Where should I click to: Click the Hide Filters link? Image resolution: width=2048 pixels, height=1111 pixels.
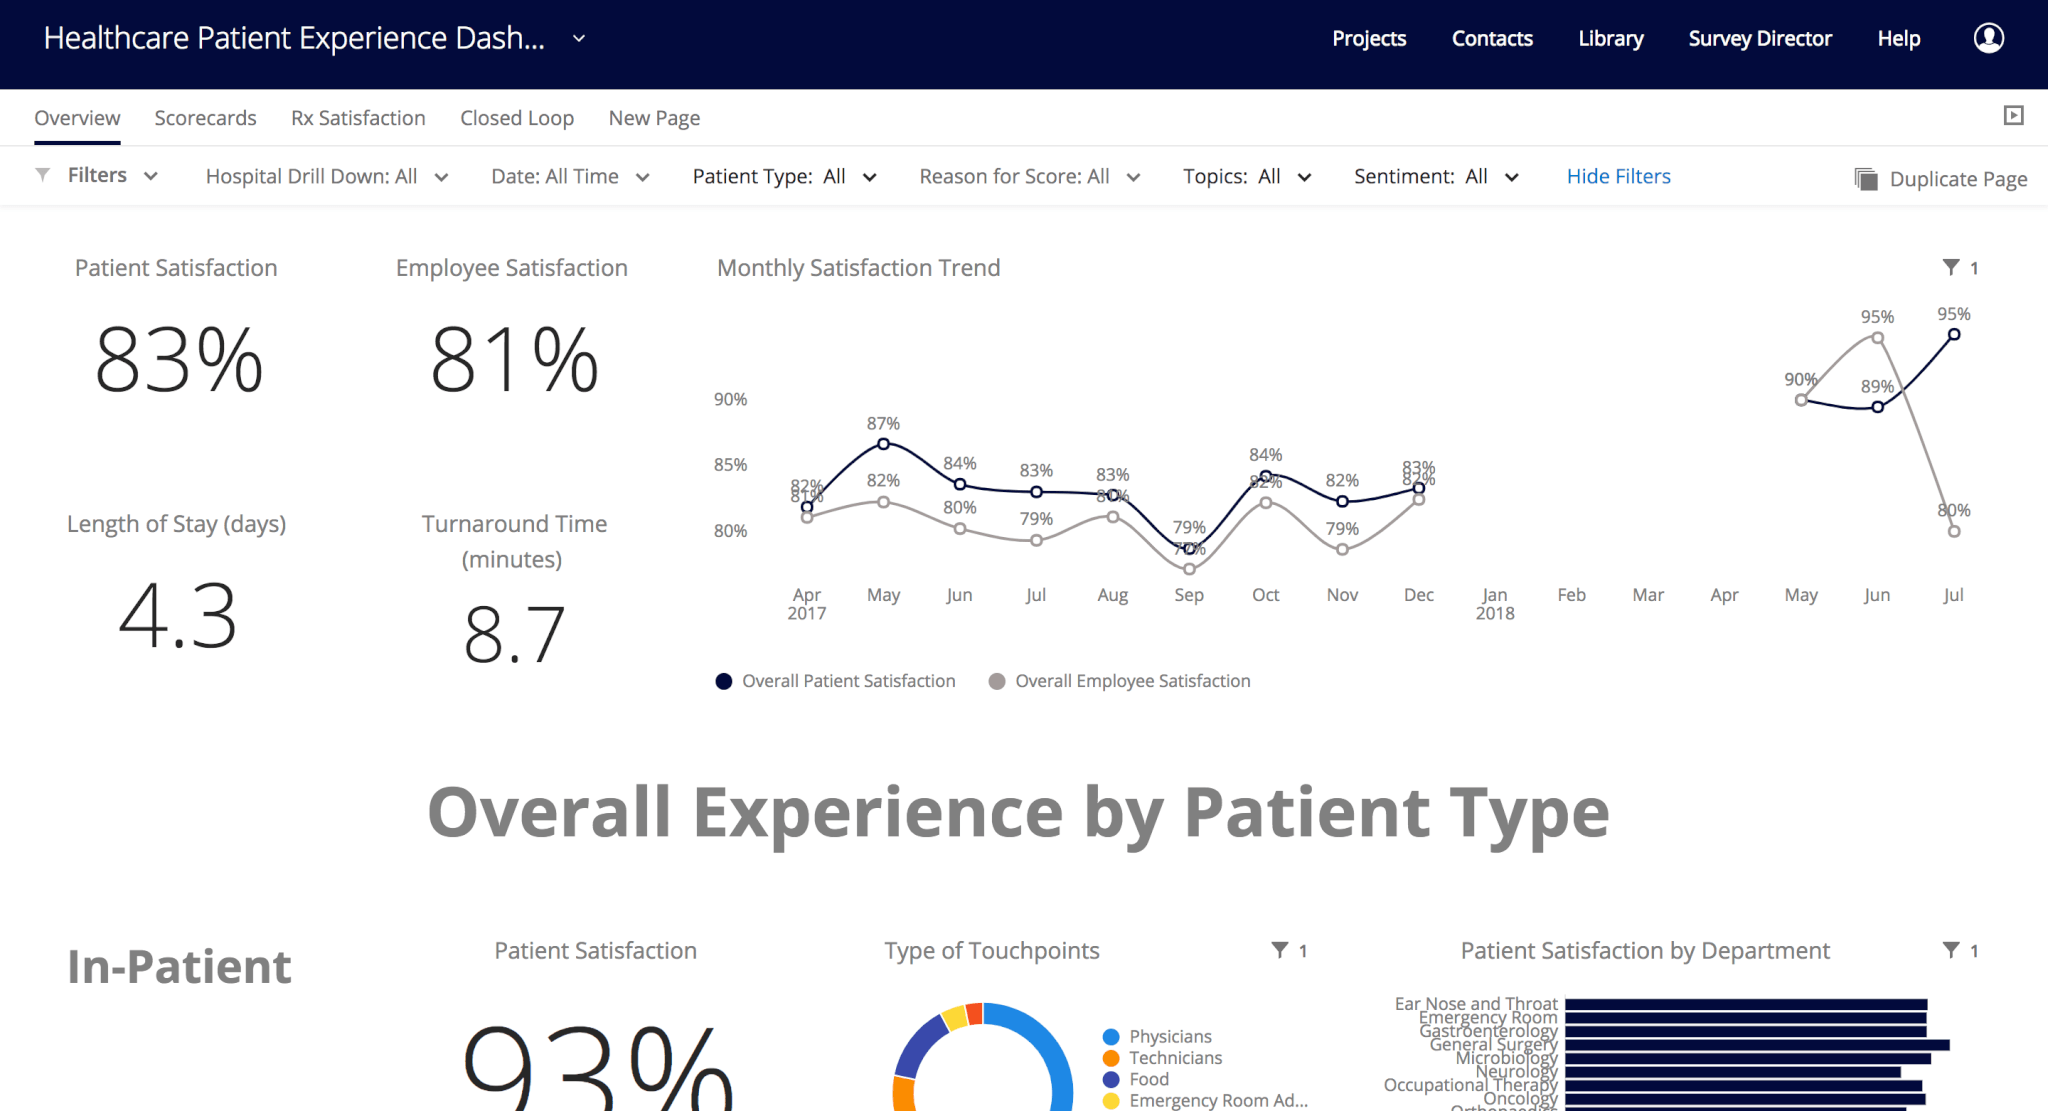pyautogui.click(x=1618, y=176)
